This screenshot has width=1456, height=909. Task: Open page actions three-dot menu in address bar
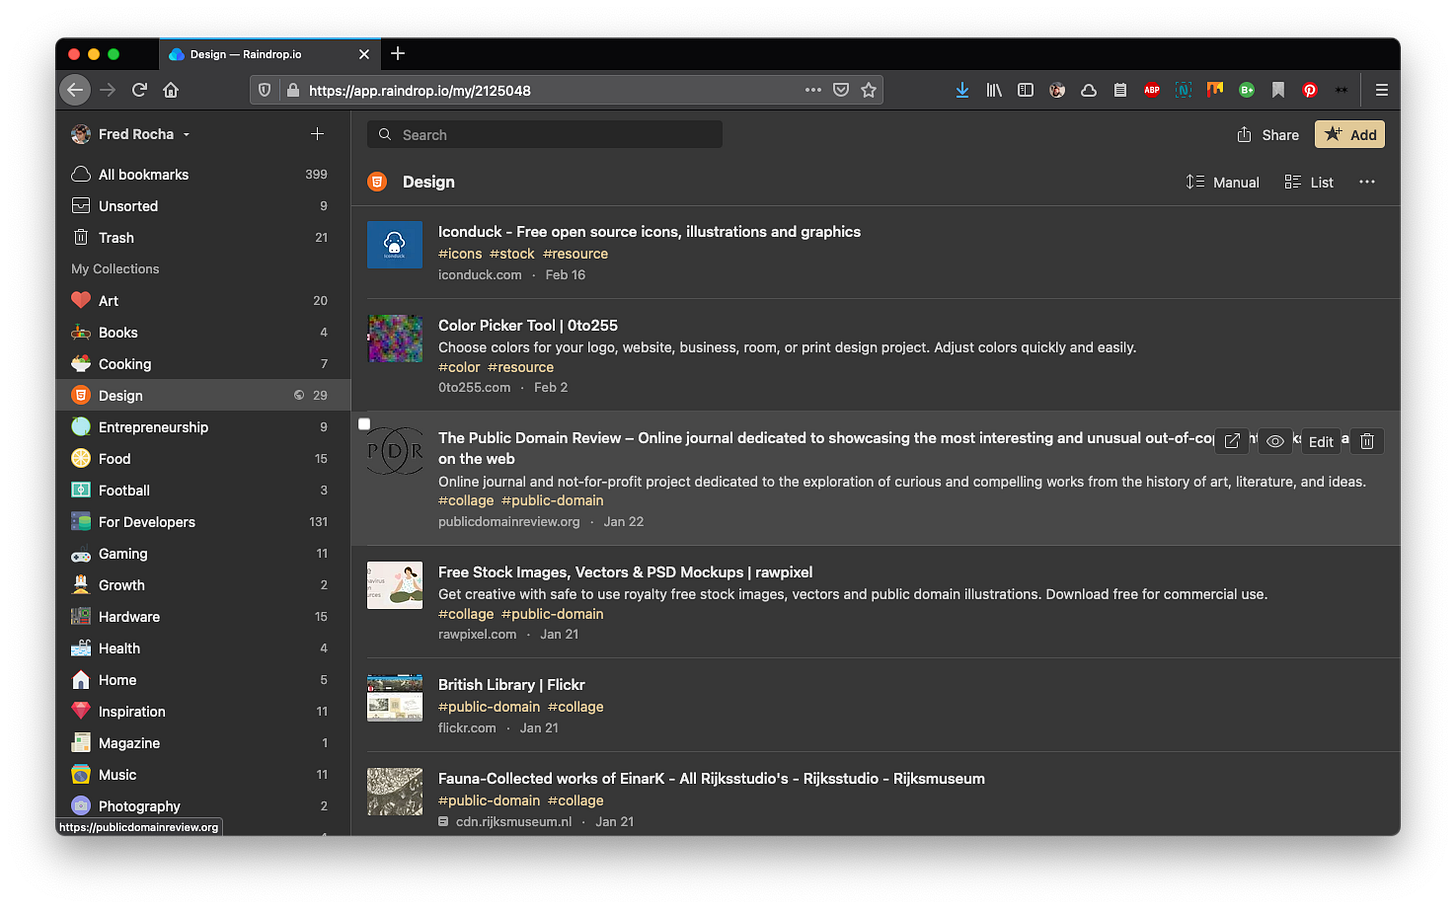coord(813,90)
